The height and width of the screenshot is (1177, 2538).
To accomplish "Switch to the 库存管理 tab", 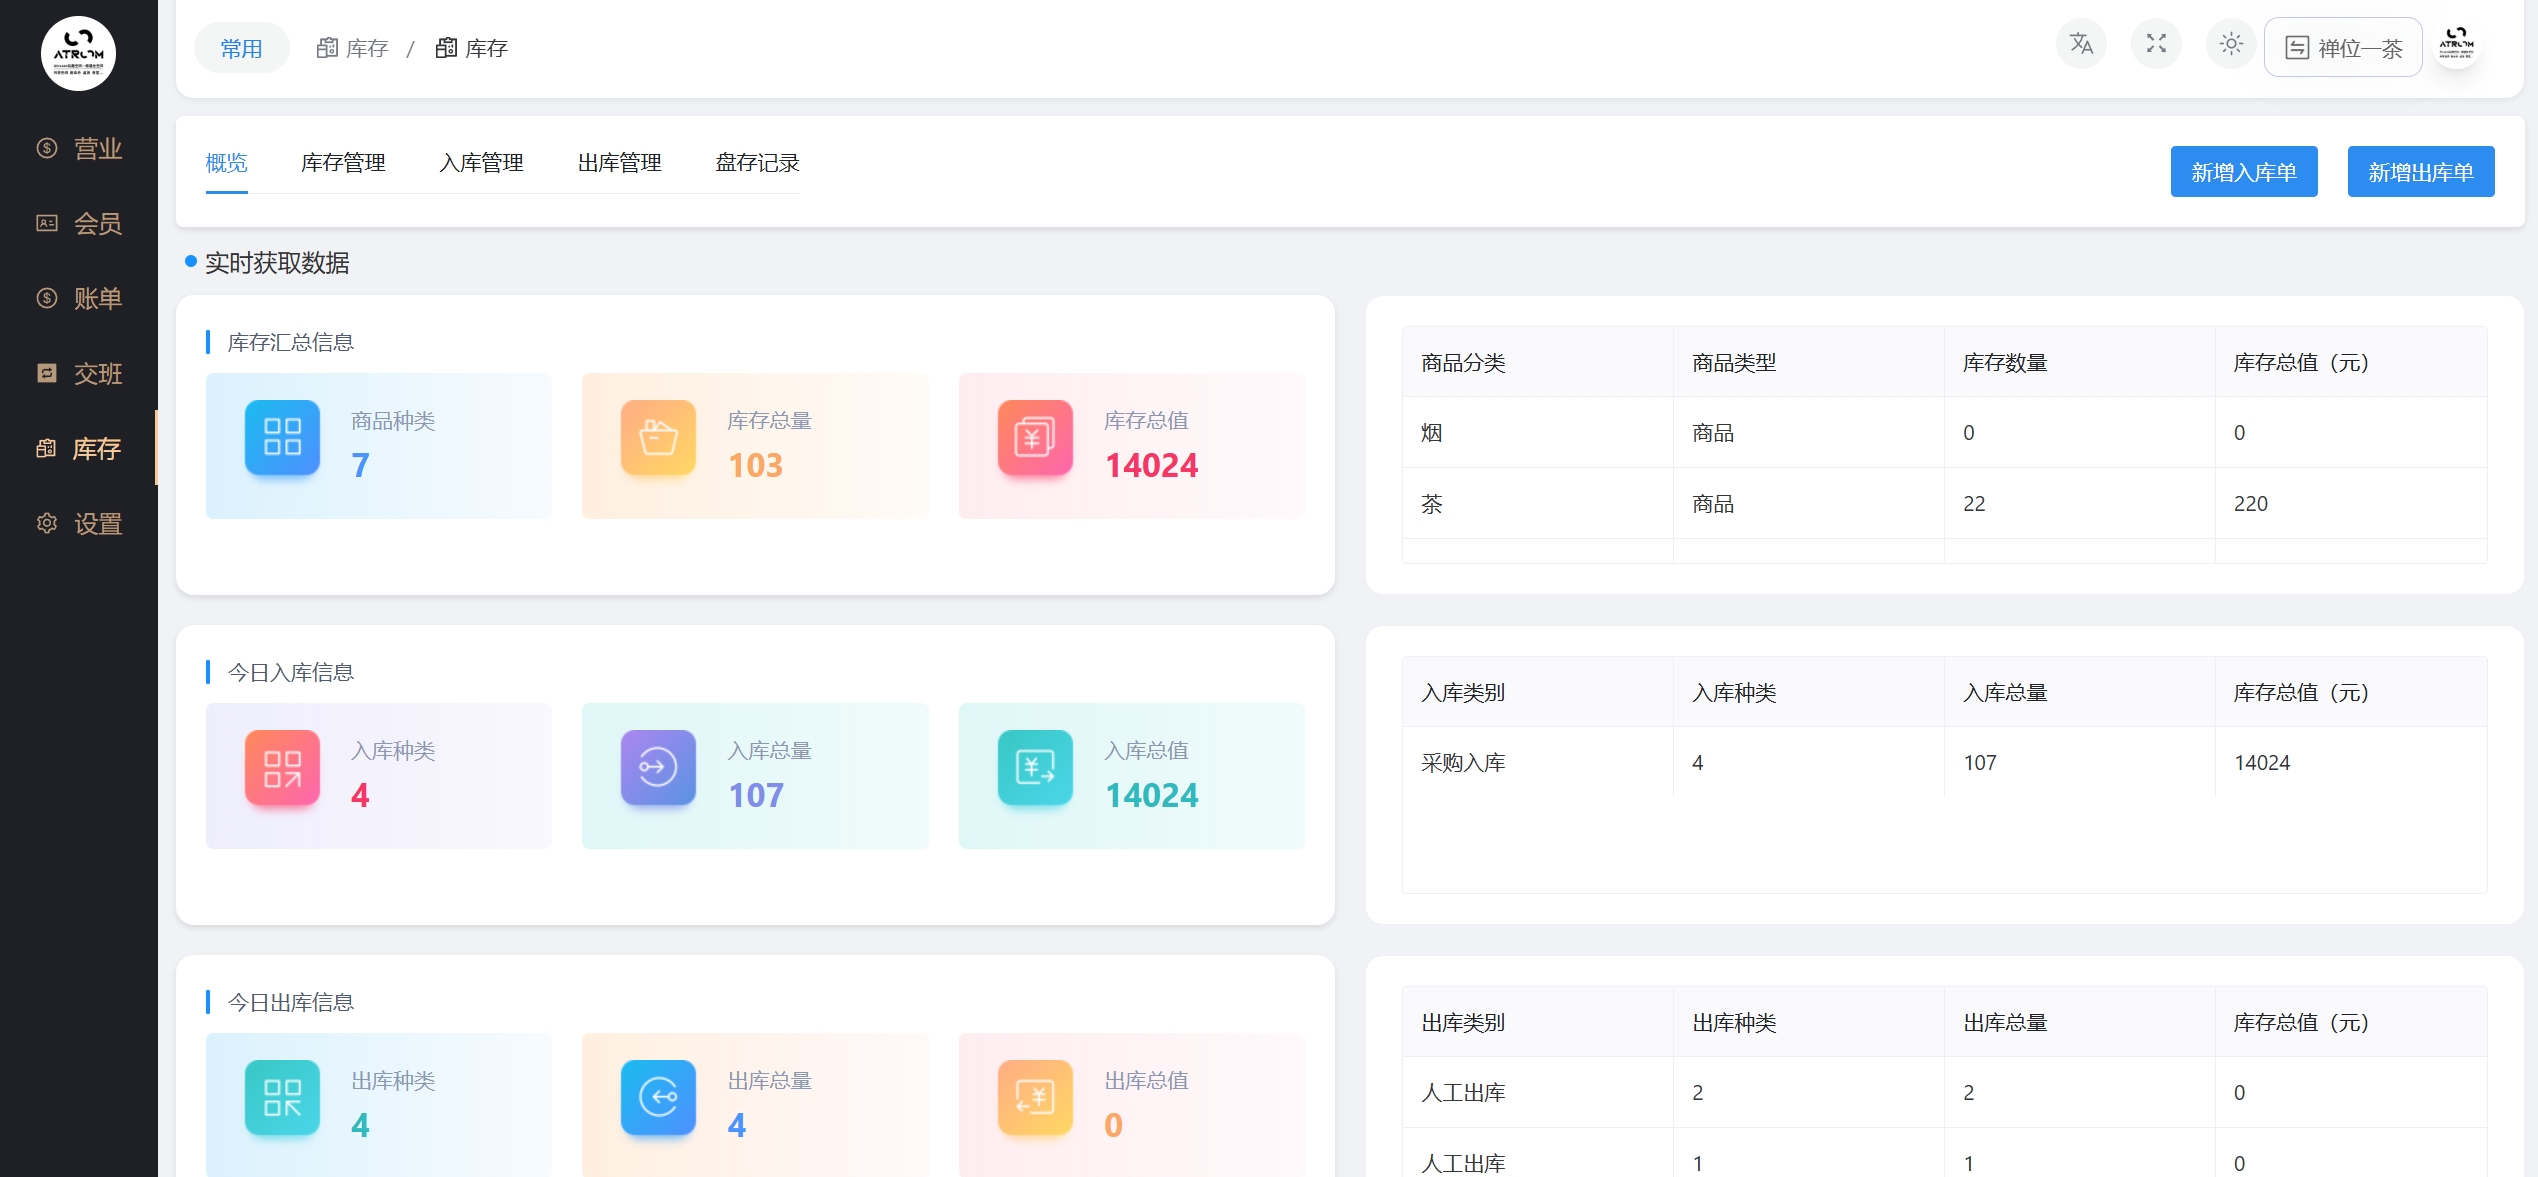I will [343, 163].
